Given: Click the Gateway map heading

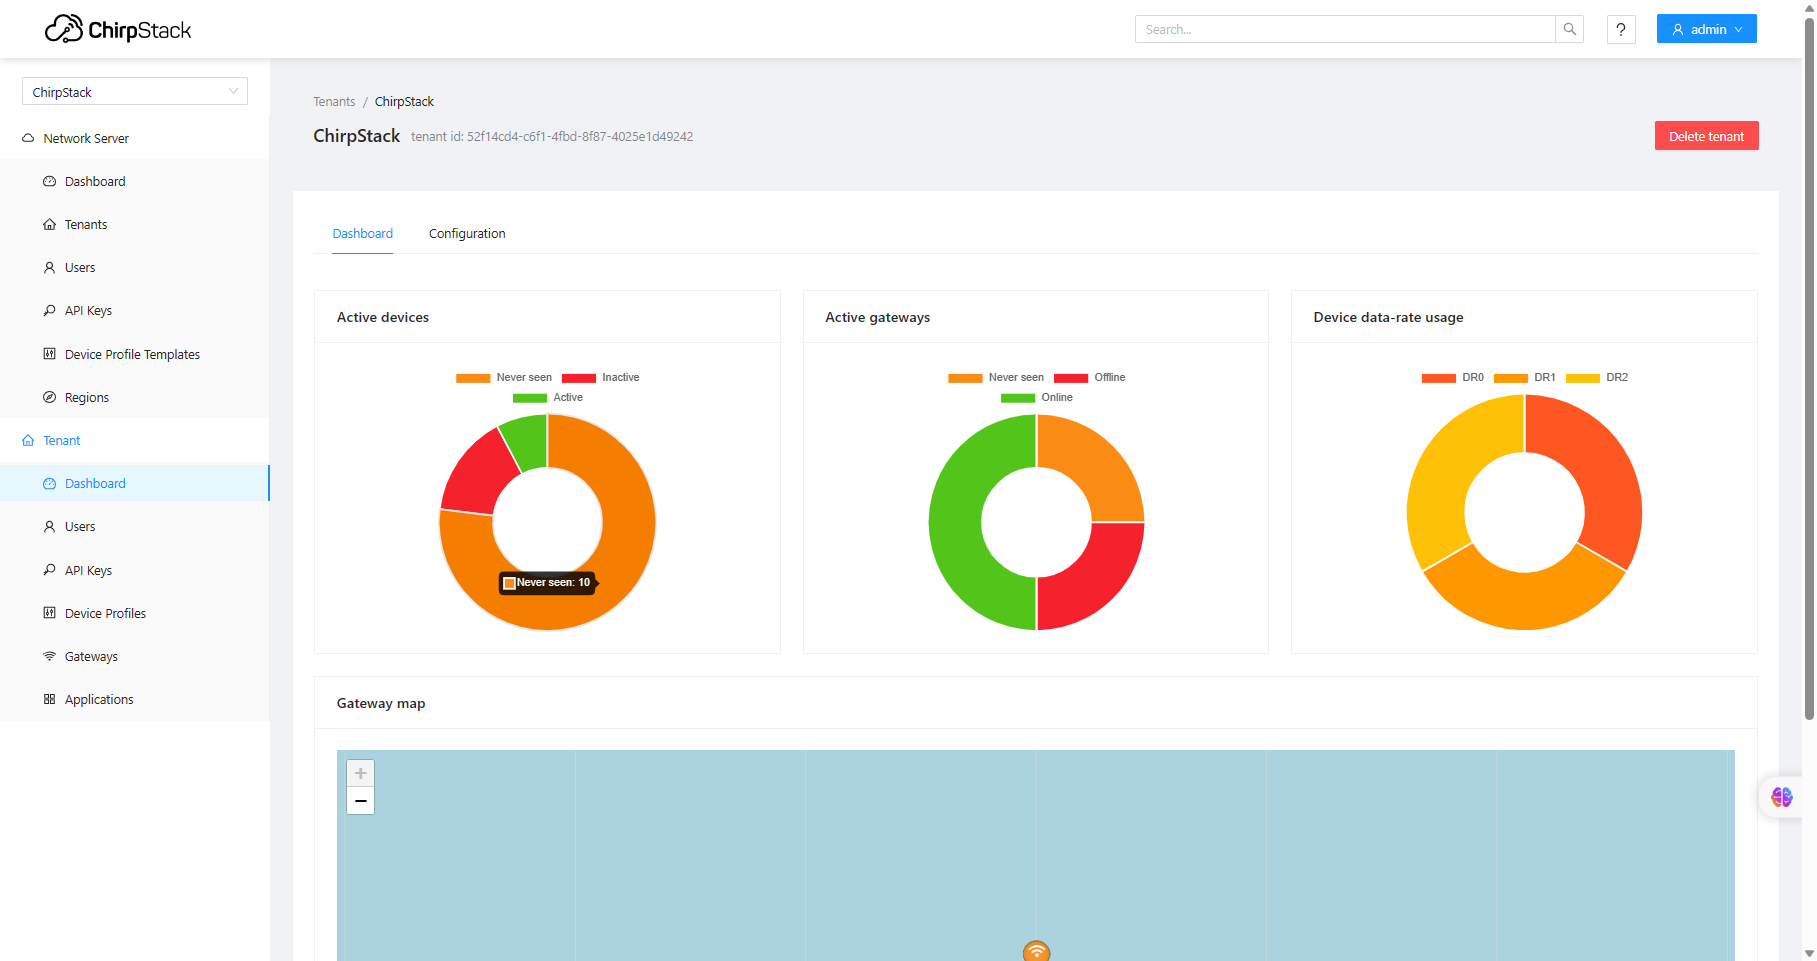Looking at the screenshot, I should coord(381,703).
